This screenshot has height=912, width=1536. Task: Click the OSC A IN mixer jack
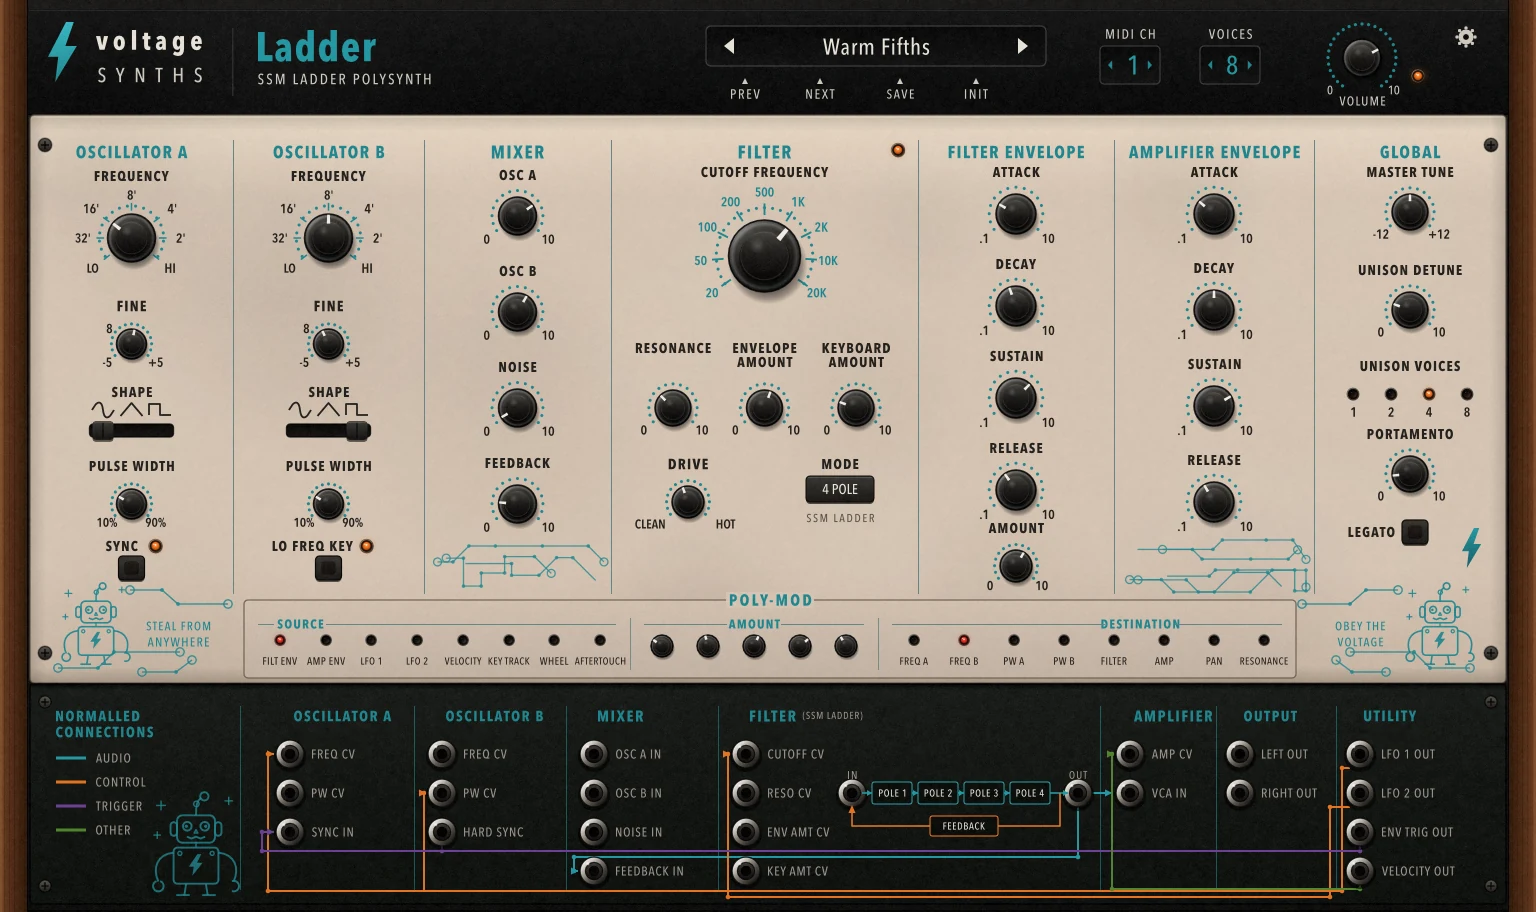(x=594, y=754)
